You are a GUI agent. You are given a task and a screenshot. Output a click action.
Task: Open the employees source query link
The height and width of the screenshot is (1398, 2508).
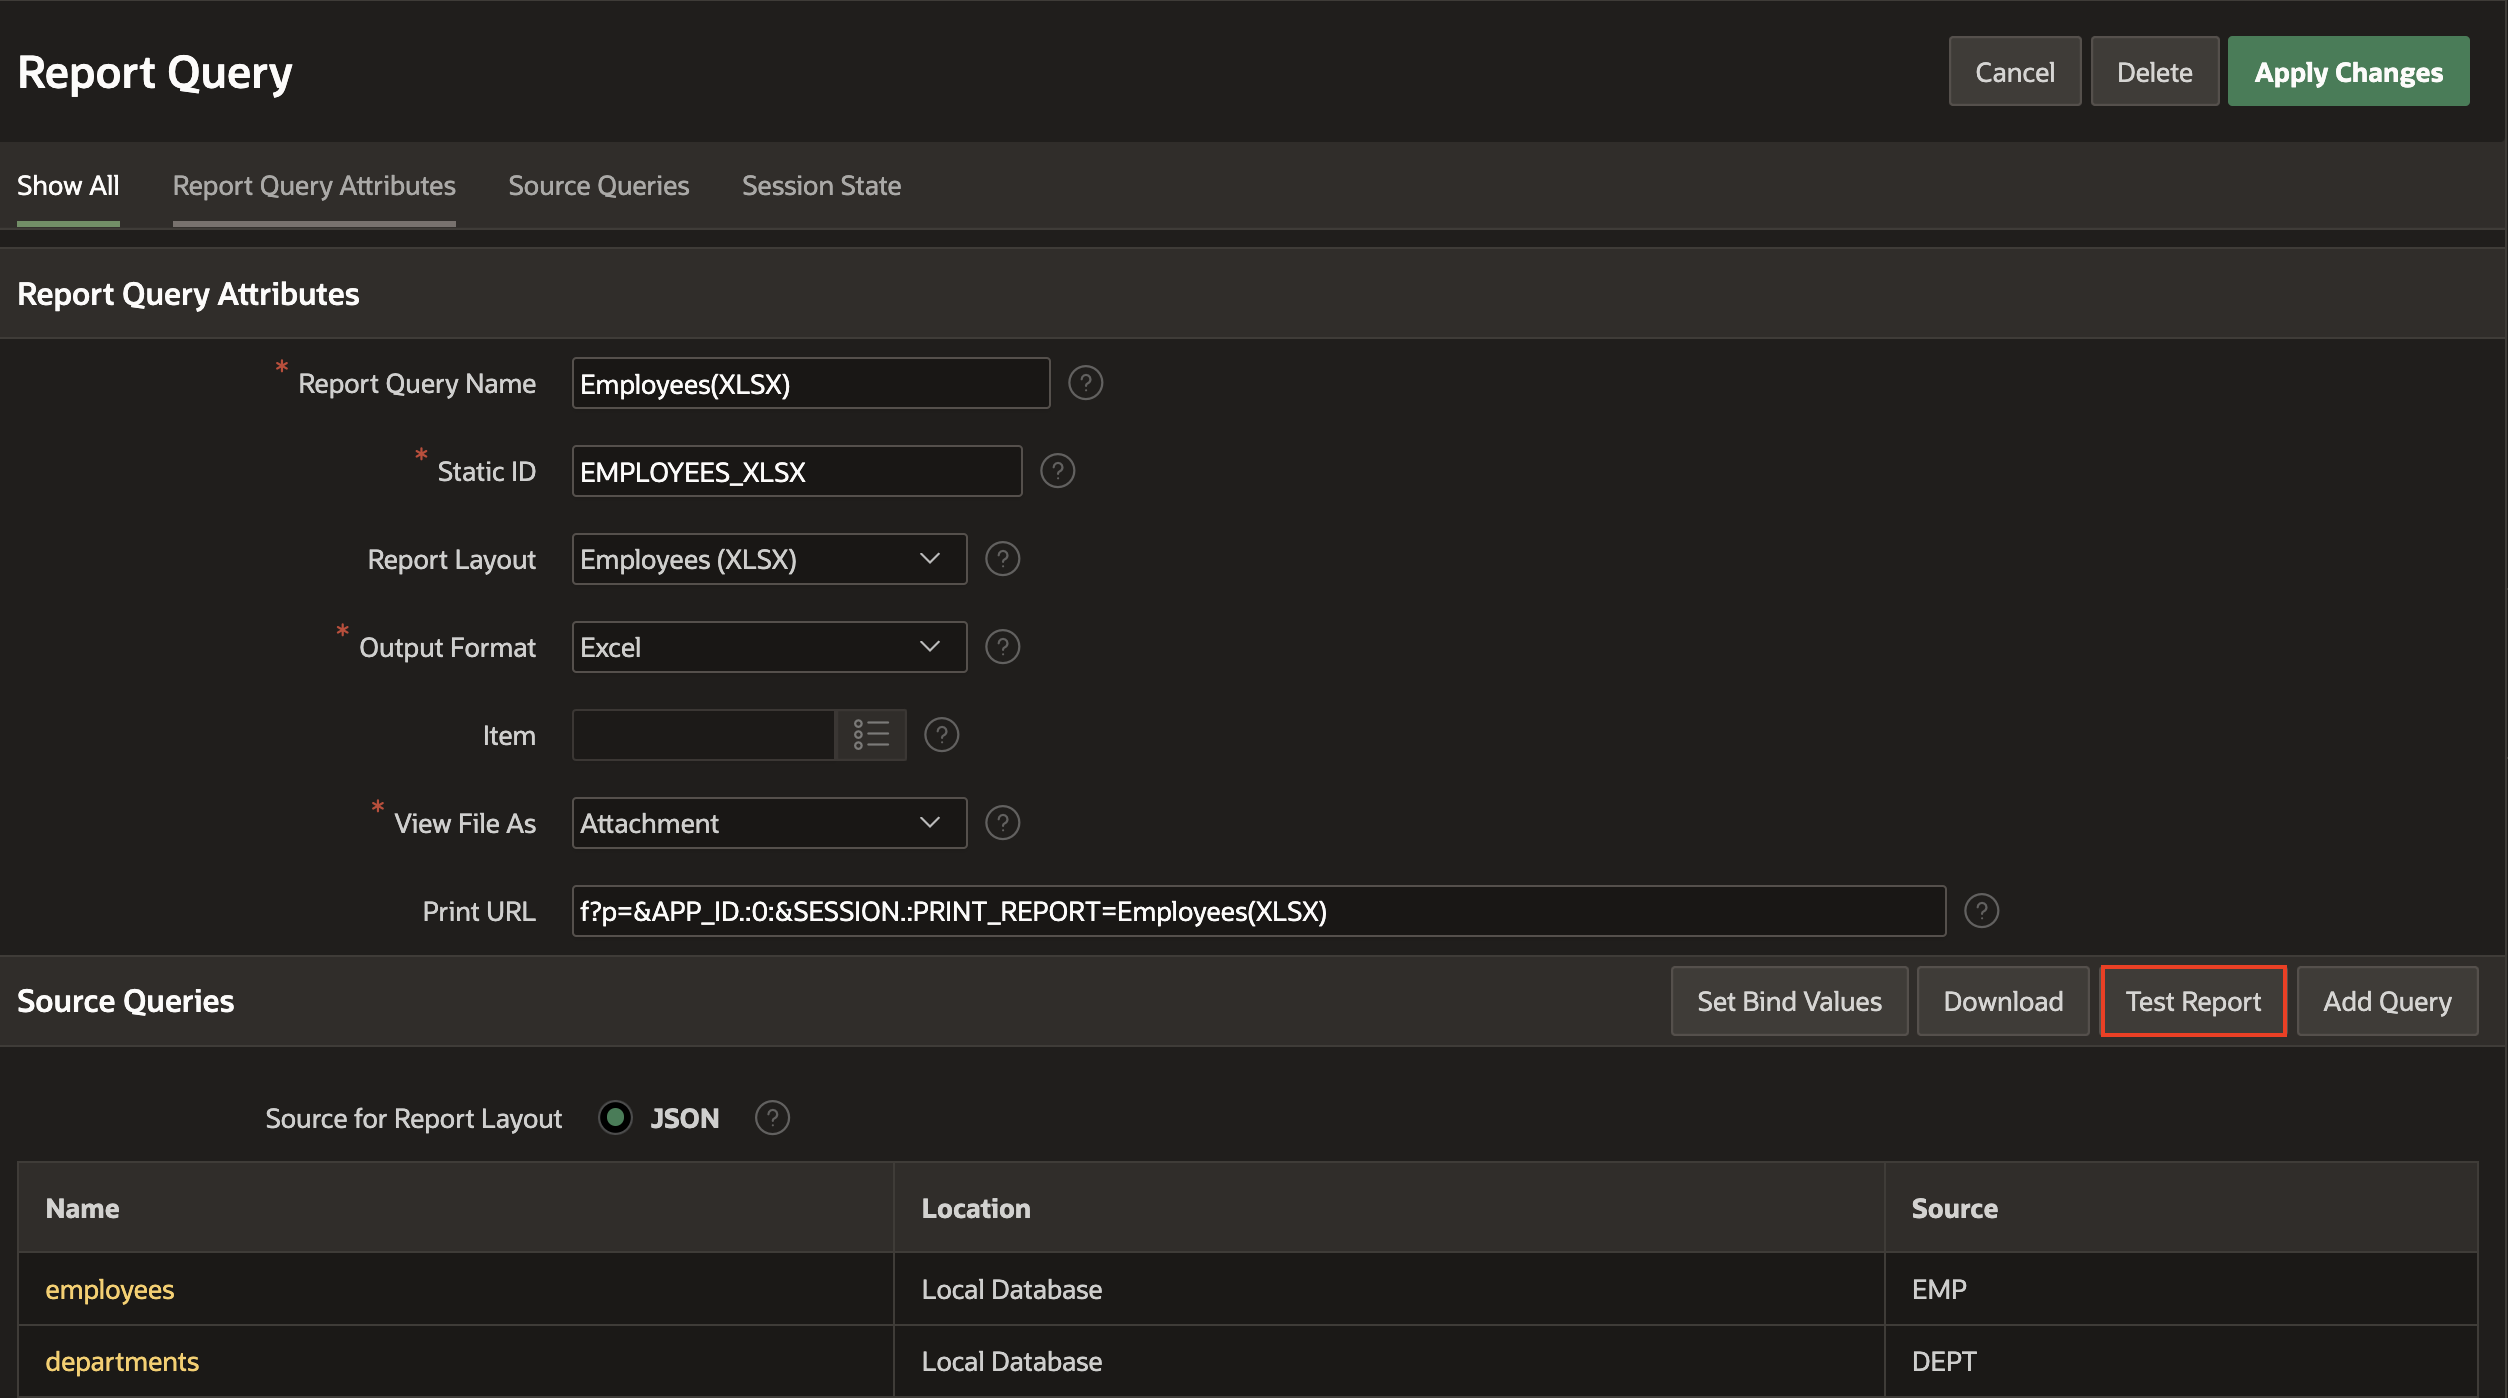tap(110, 1289)
